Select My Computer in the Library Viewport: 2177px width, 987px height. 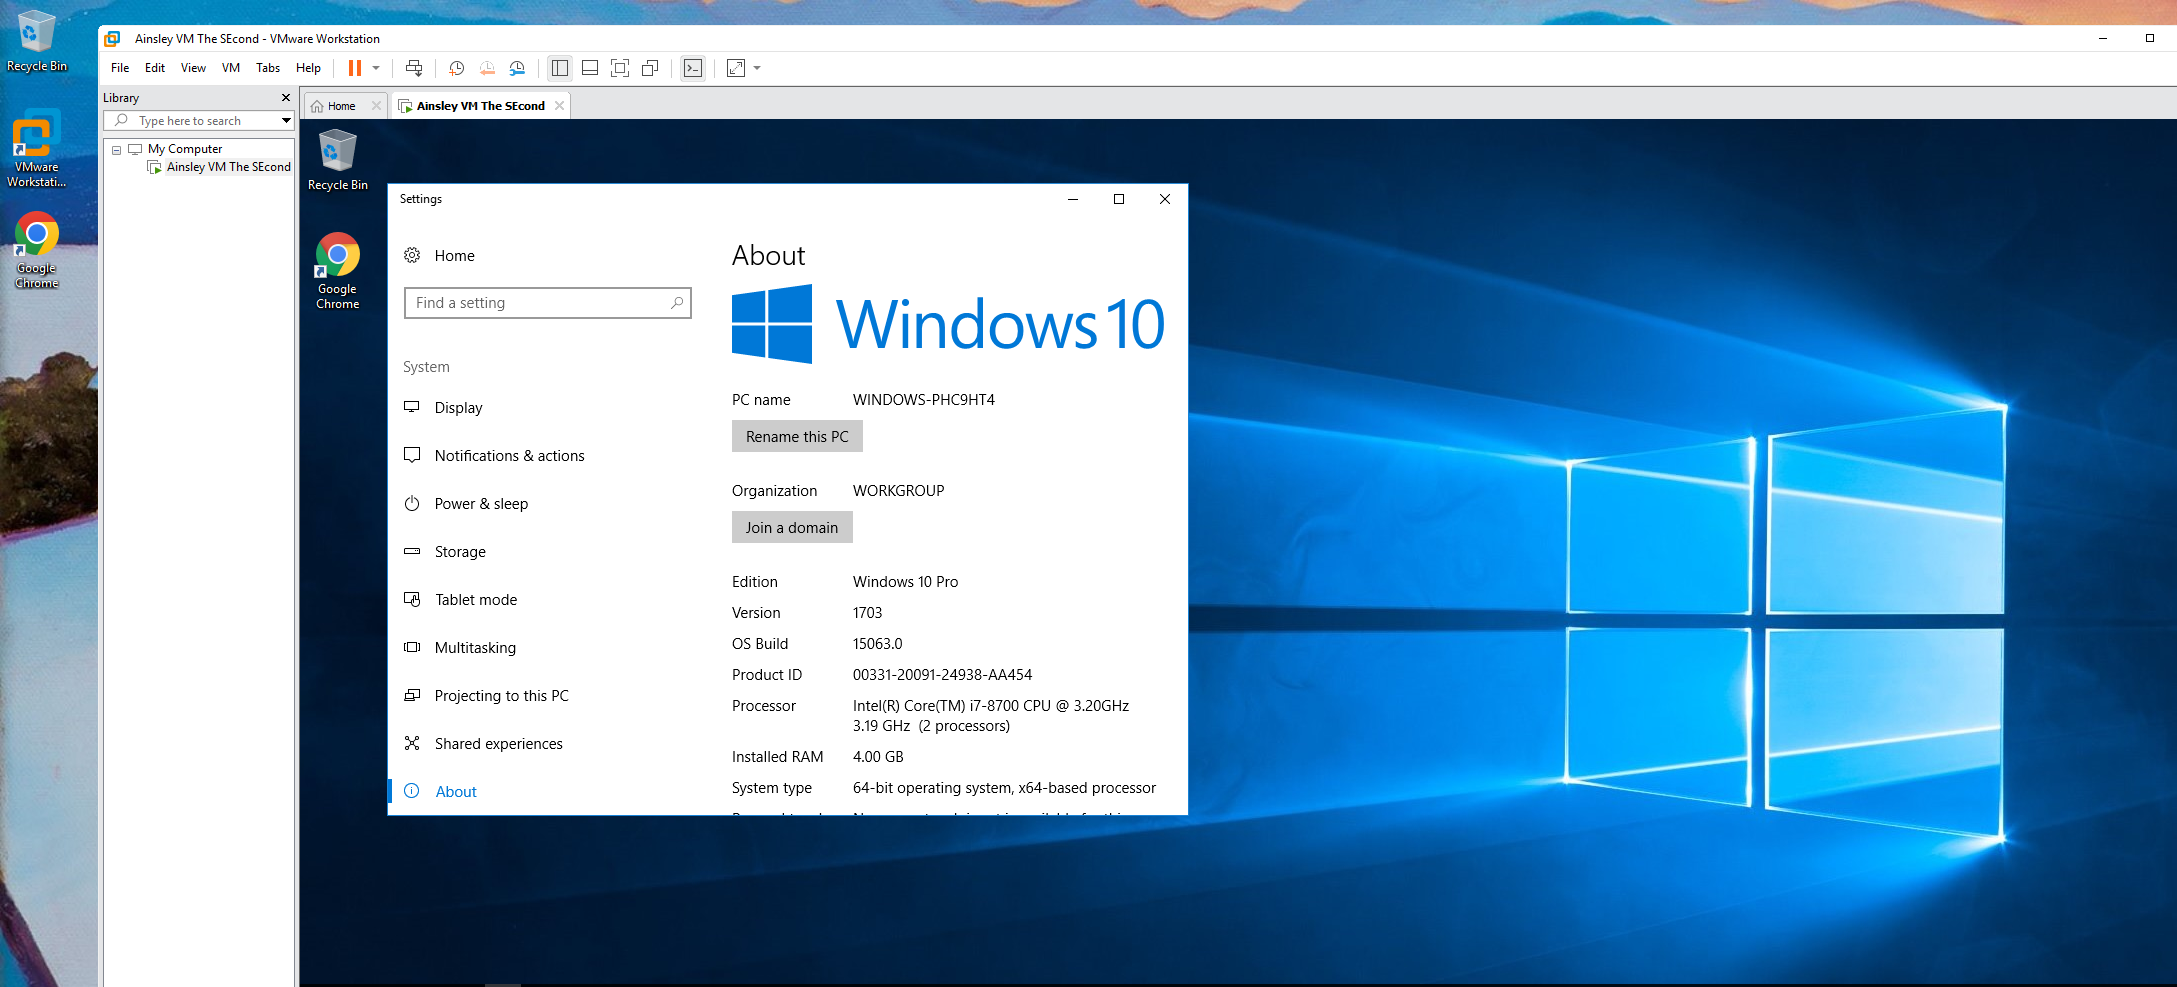coord(185,149)
